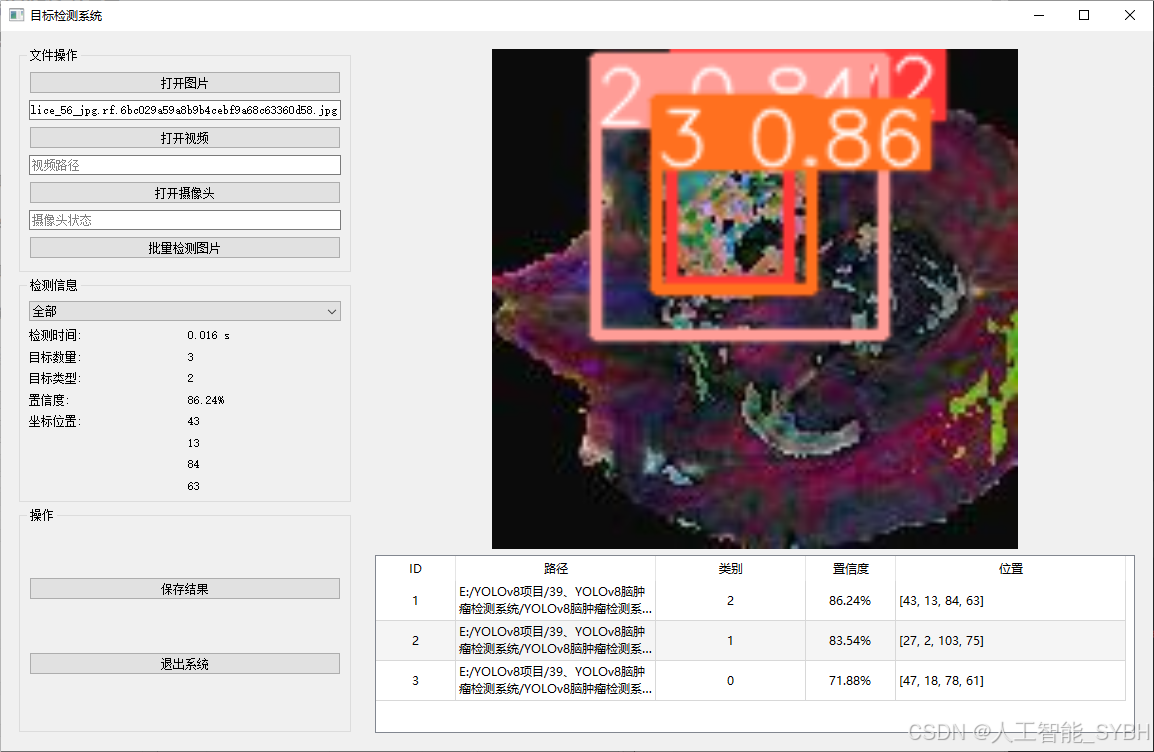
Task: Click the path cell in row 3
Action: 556,680
